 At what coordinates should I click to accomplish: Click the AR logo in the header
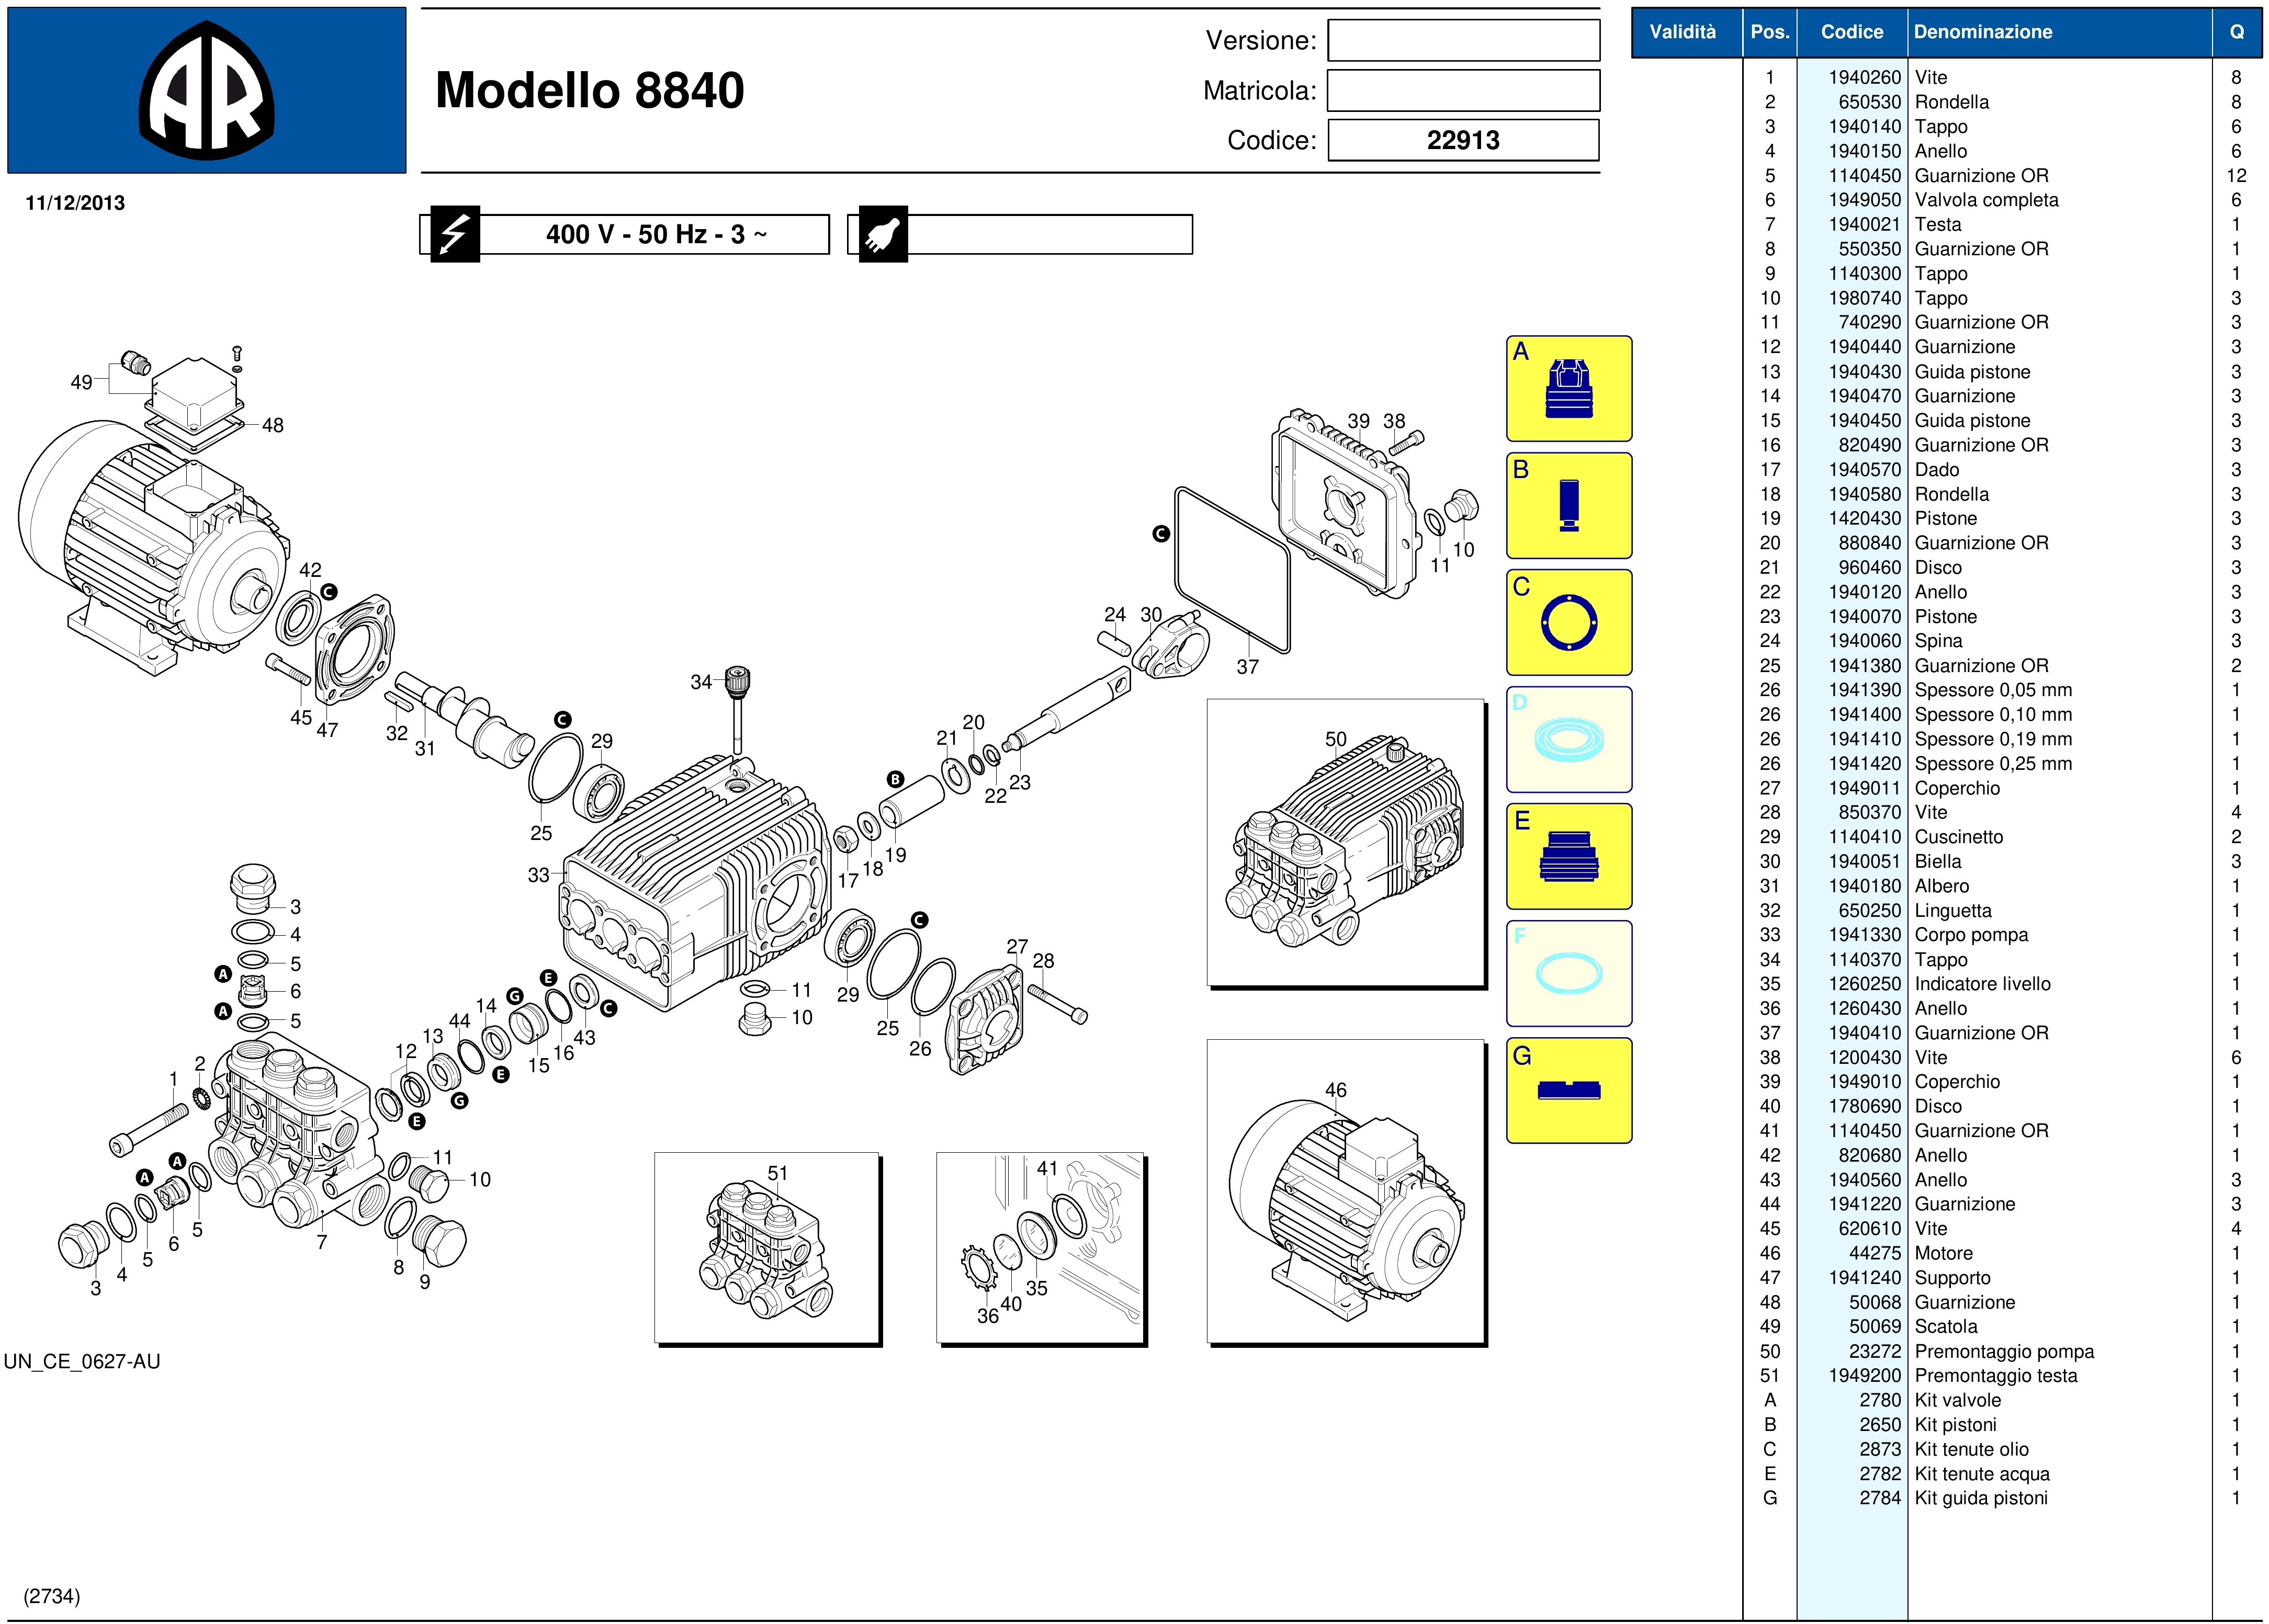206,91
